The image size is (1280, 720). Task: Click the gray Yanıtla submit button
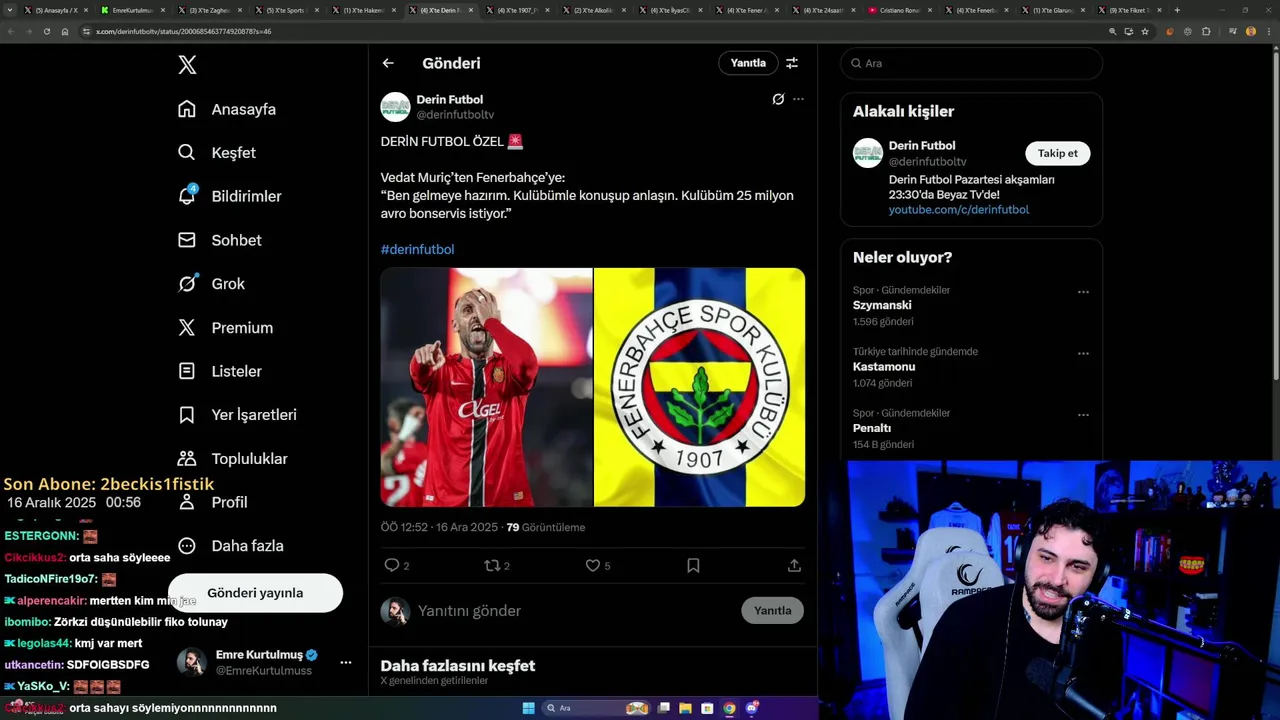772,611
